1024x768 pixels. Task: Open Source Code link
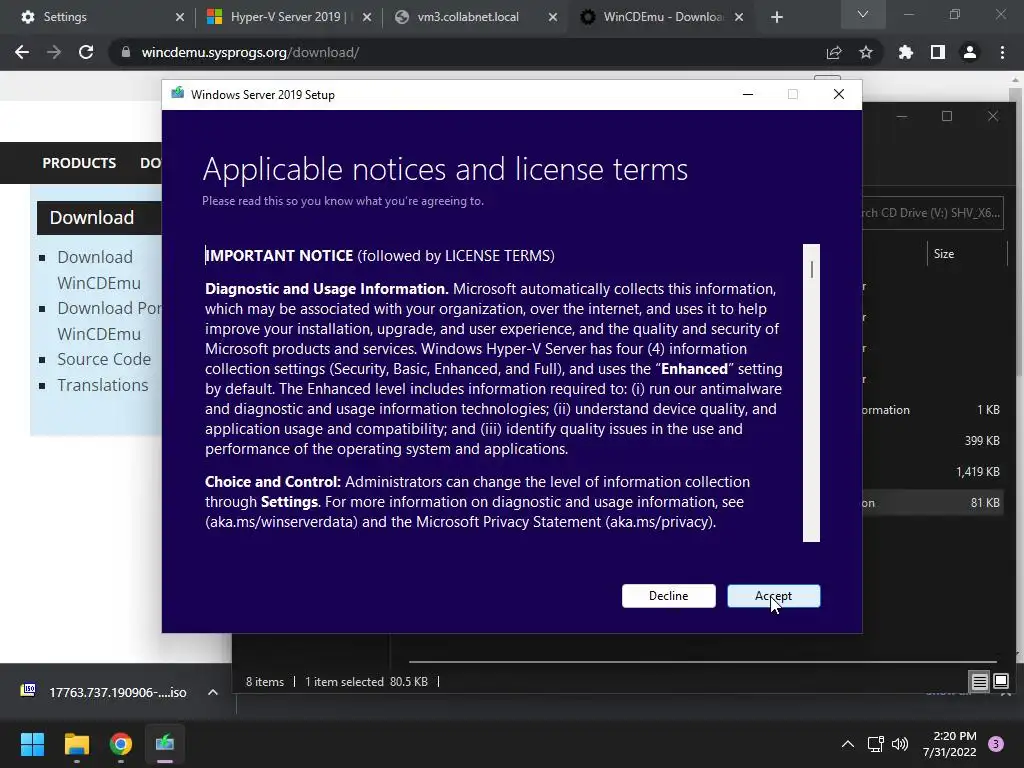point(104,359)
